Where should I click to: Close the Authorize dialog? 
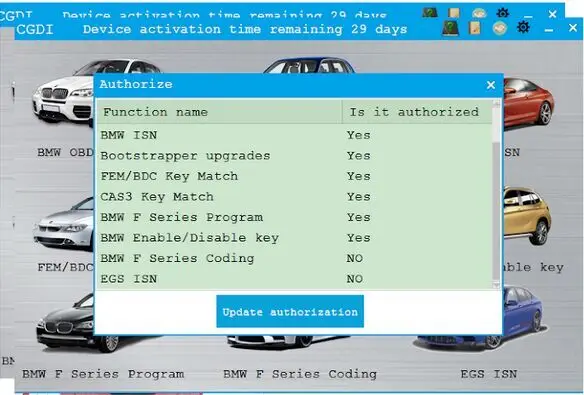click(x=491, y=85)
